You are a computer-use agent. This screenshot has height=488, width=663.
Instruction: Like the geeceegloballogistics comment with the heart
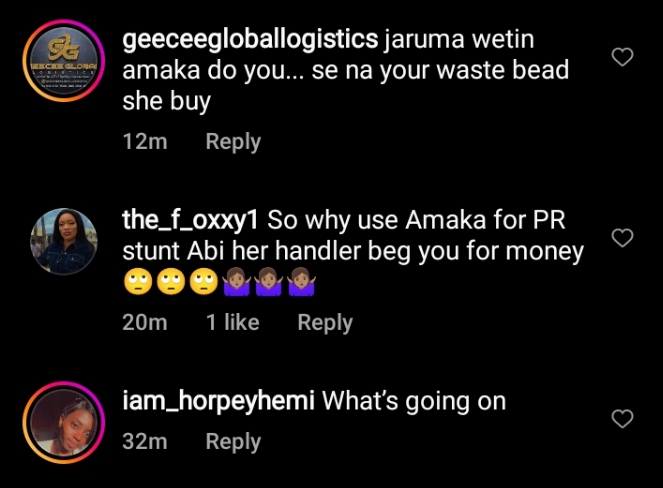coord(622,57)
